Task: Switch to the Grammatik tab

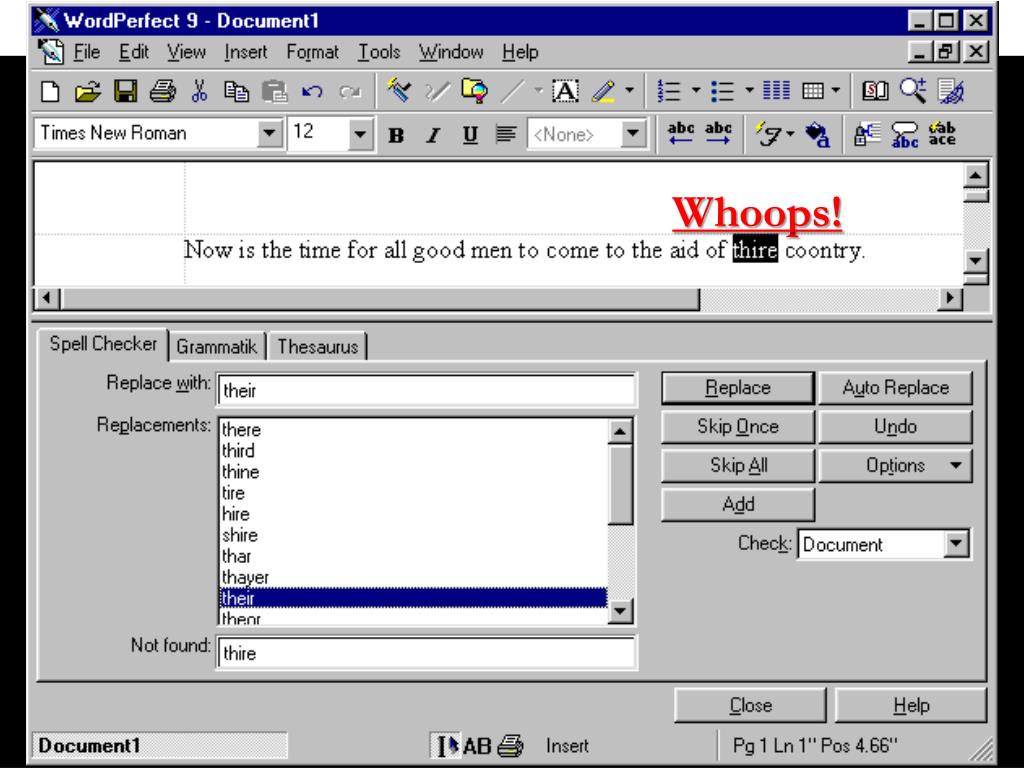Action: (216, 346)
